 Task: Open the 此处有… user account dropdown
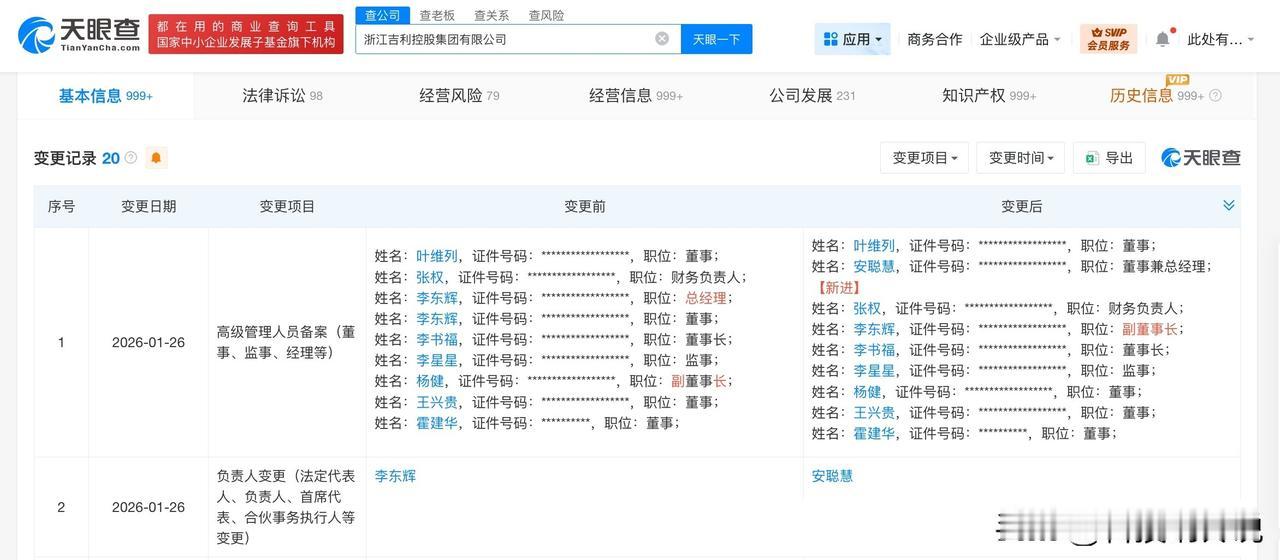click(x=1221, y=39)
